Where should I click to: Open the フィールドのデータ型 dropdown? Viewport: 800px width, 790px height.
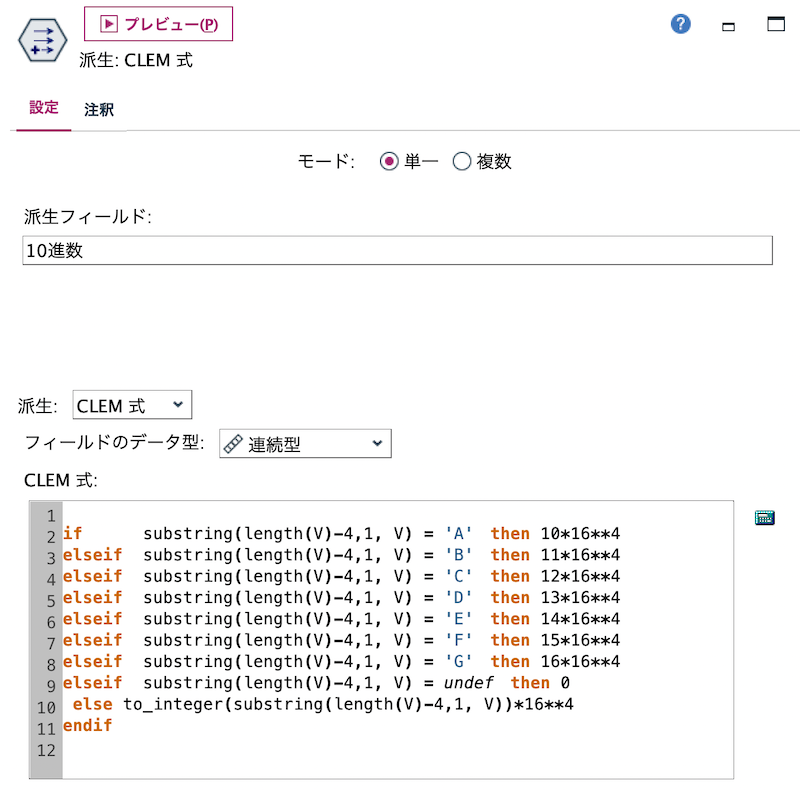[x=305, y=443]
